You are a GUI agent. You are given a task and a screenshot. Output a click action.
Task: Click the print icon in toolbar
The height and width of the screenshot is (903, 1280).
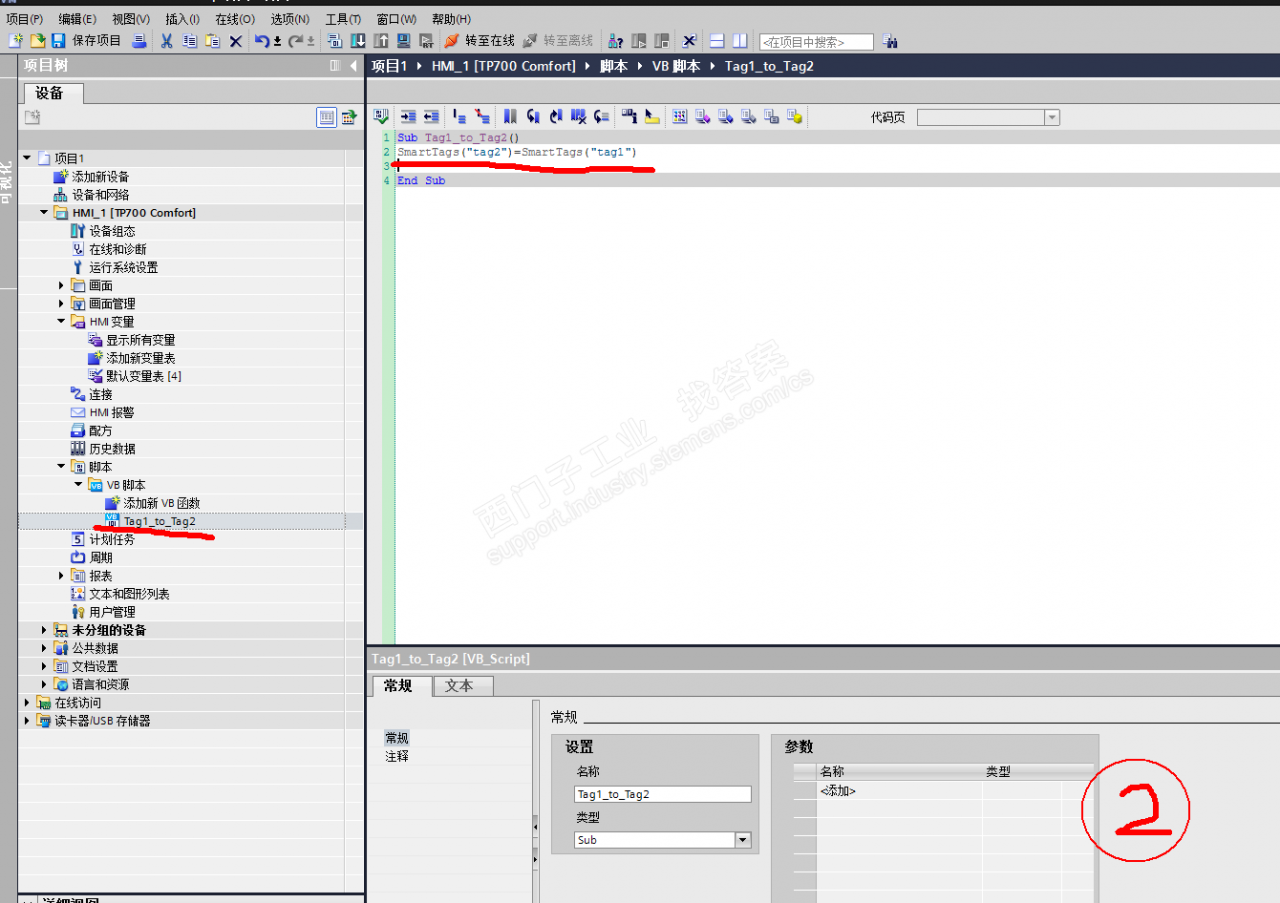tap(139, 41)
